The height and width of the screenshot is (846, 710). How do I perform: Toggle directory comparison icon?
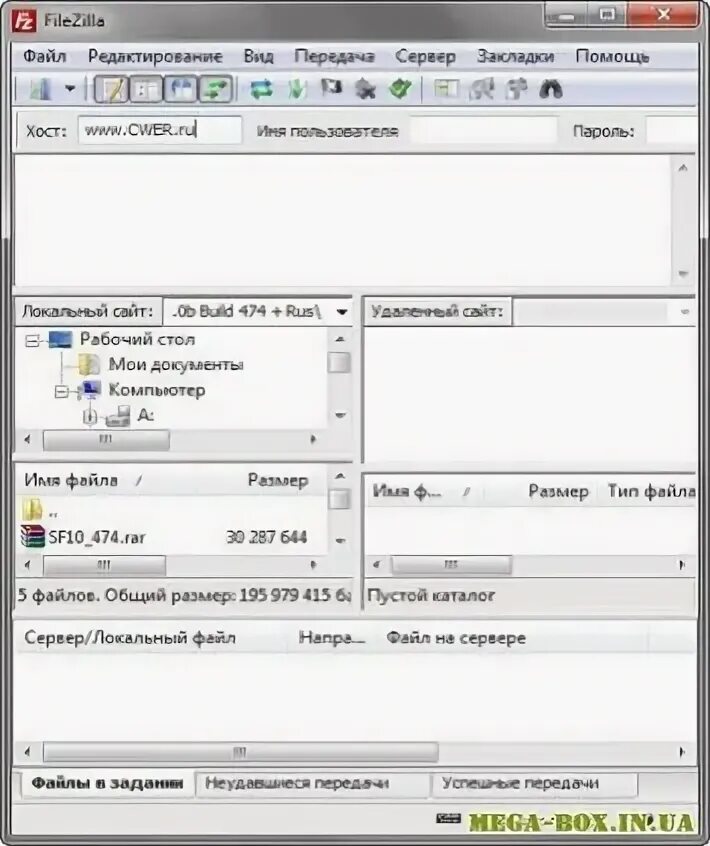(x=481, y=89)
